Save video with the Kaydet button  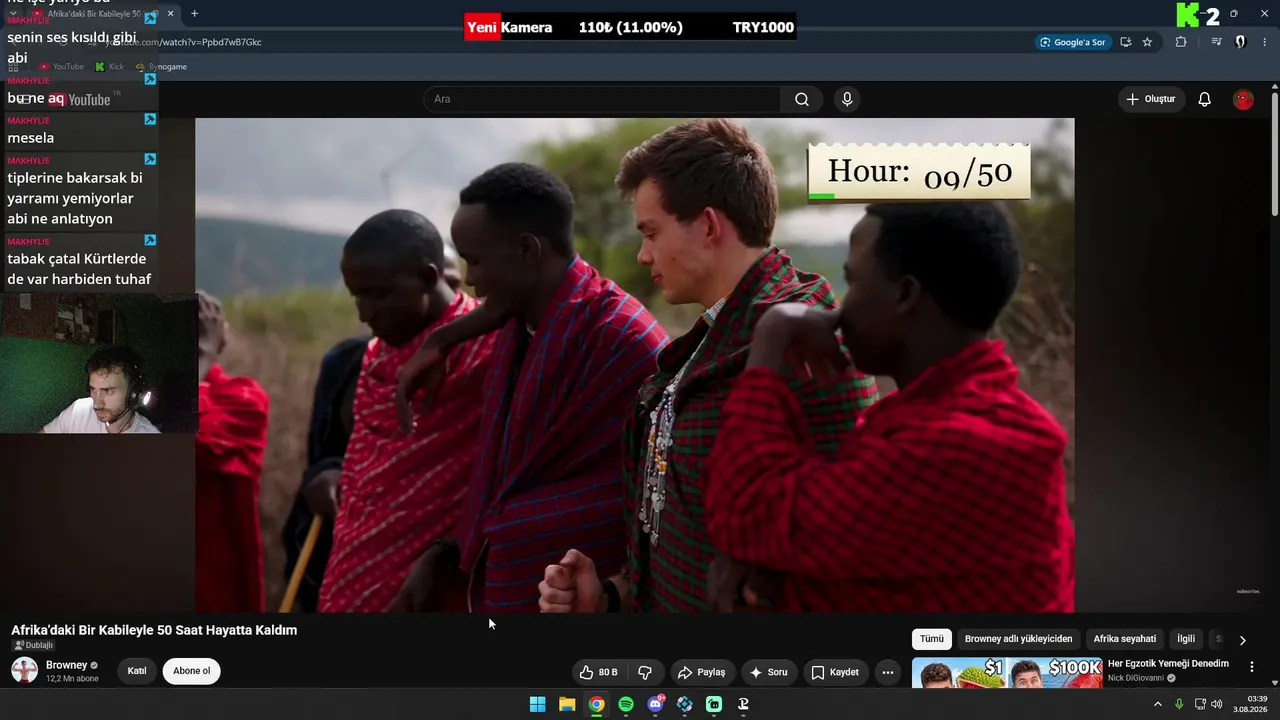(835, 672)
